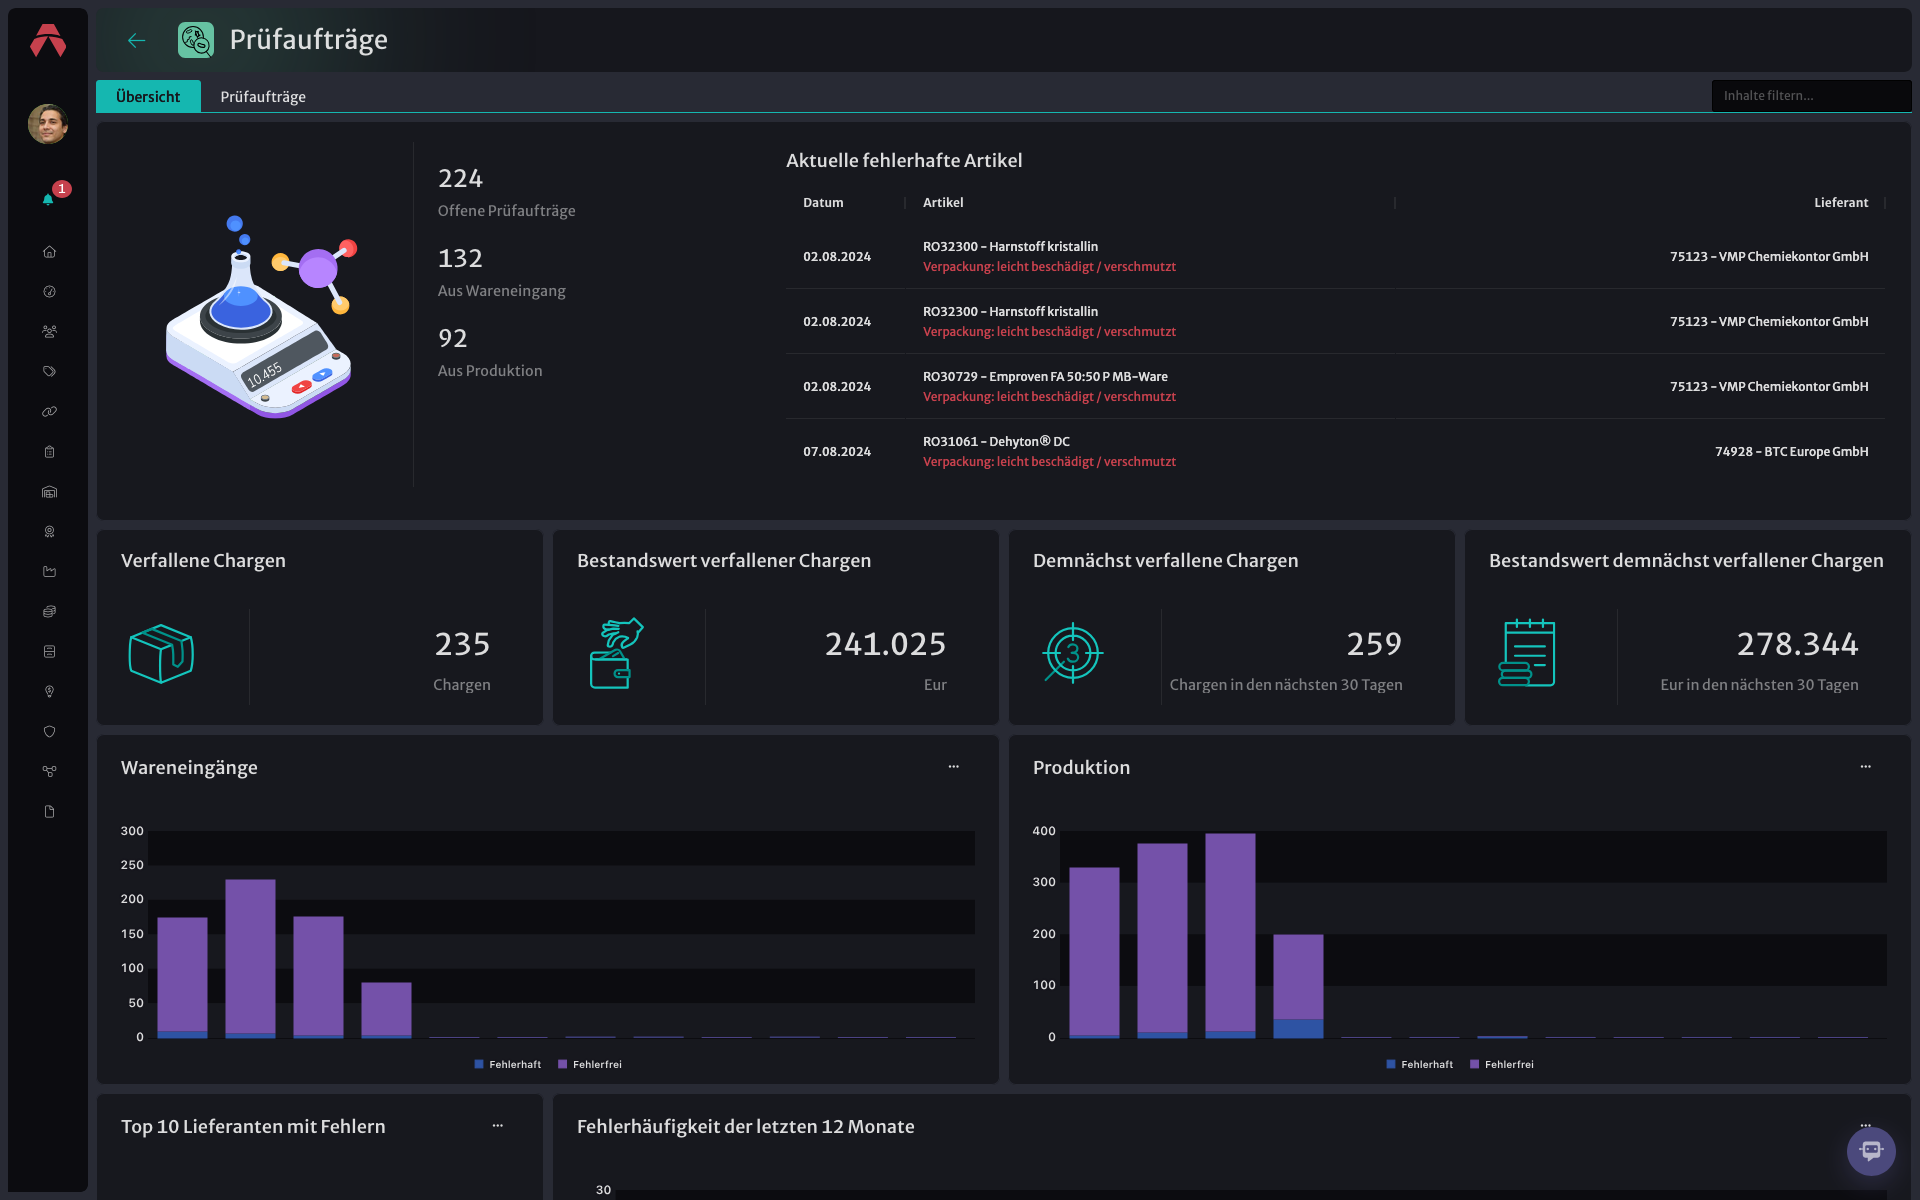Viewport: 1920px width, 1200px height.
Task: Click the 241.025 Eur value
Action: click(885, 644)
